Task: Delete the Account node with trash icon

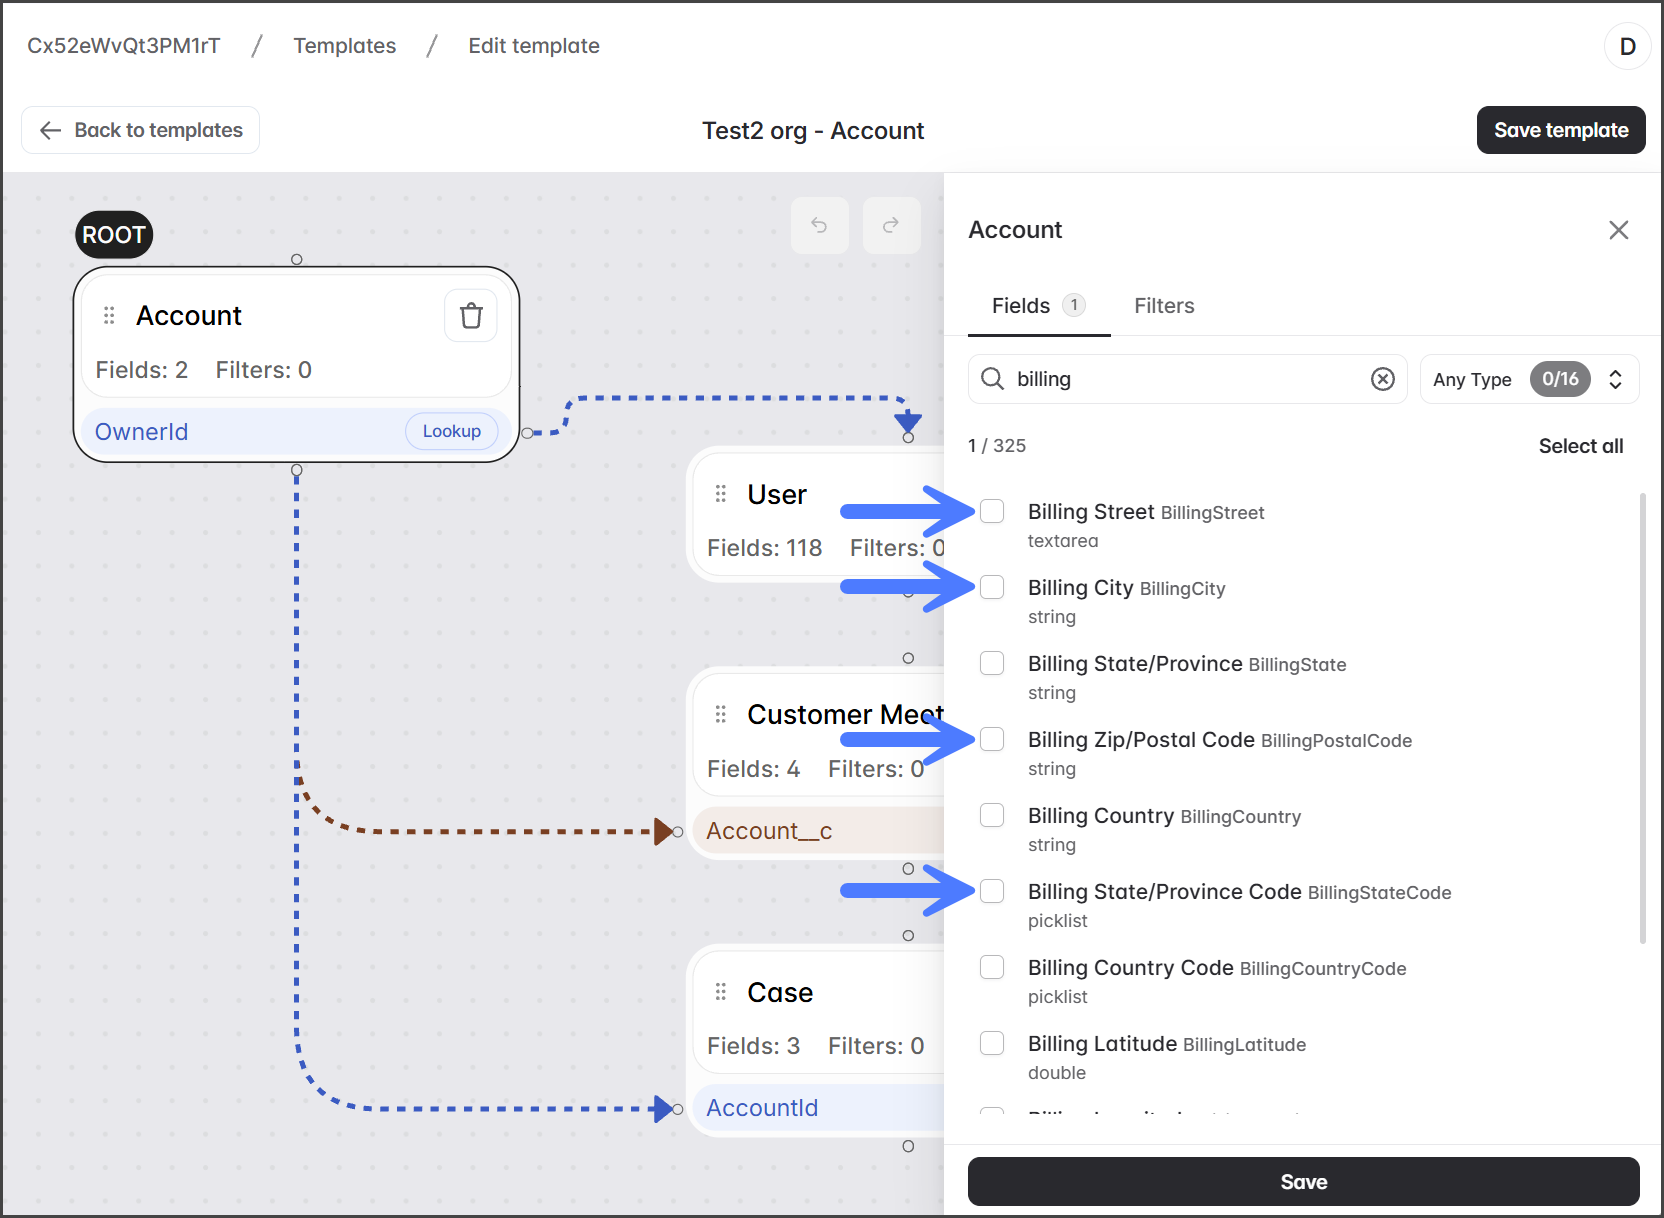Action: pyautogui.click(x=470, y=316)
